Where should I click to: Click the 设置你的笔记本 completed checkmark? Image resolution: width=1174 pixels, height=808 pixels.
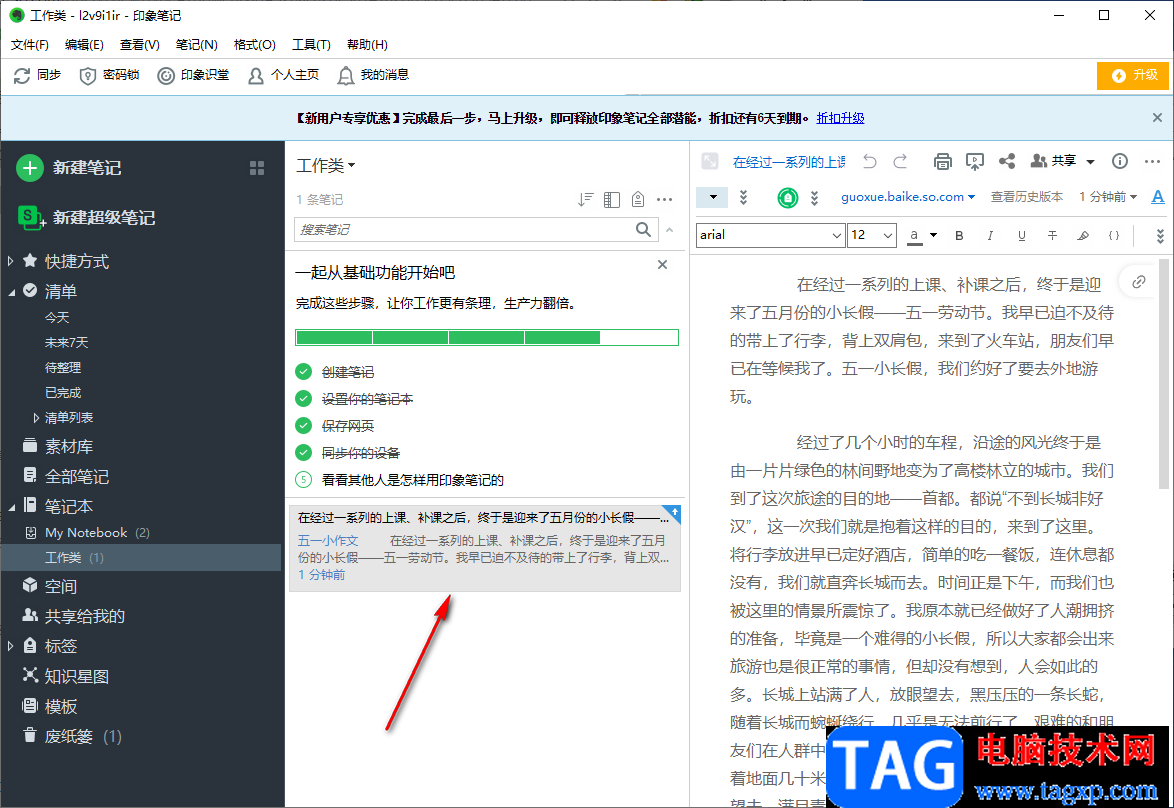(303, 398)
